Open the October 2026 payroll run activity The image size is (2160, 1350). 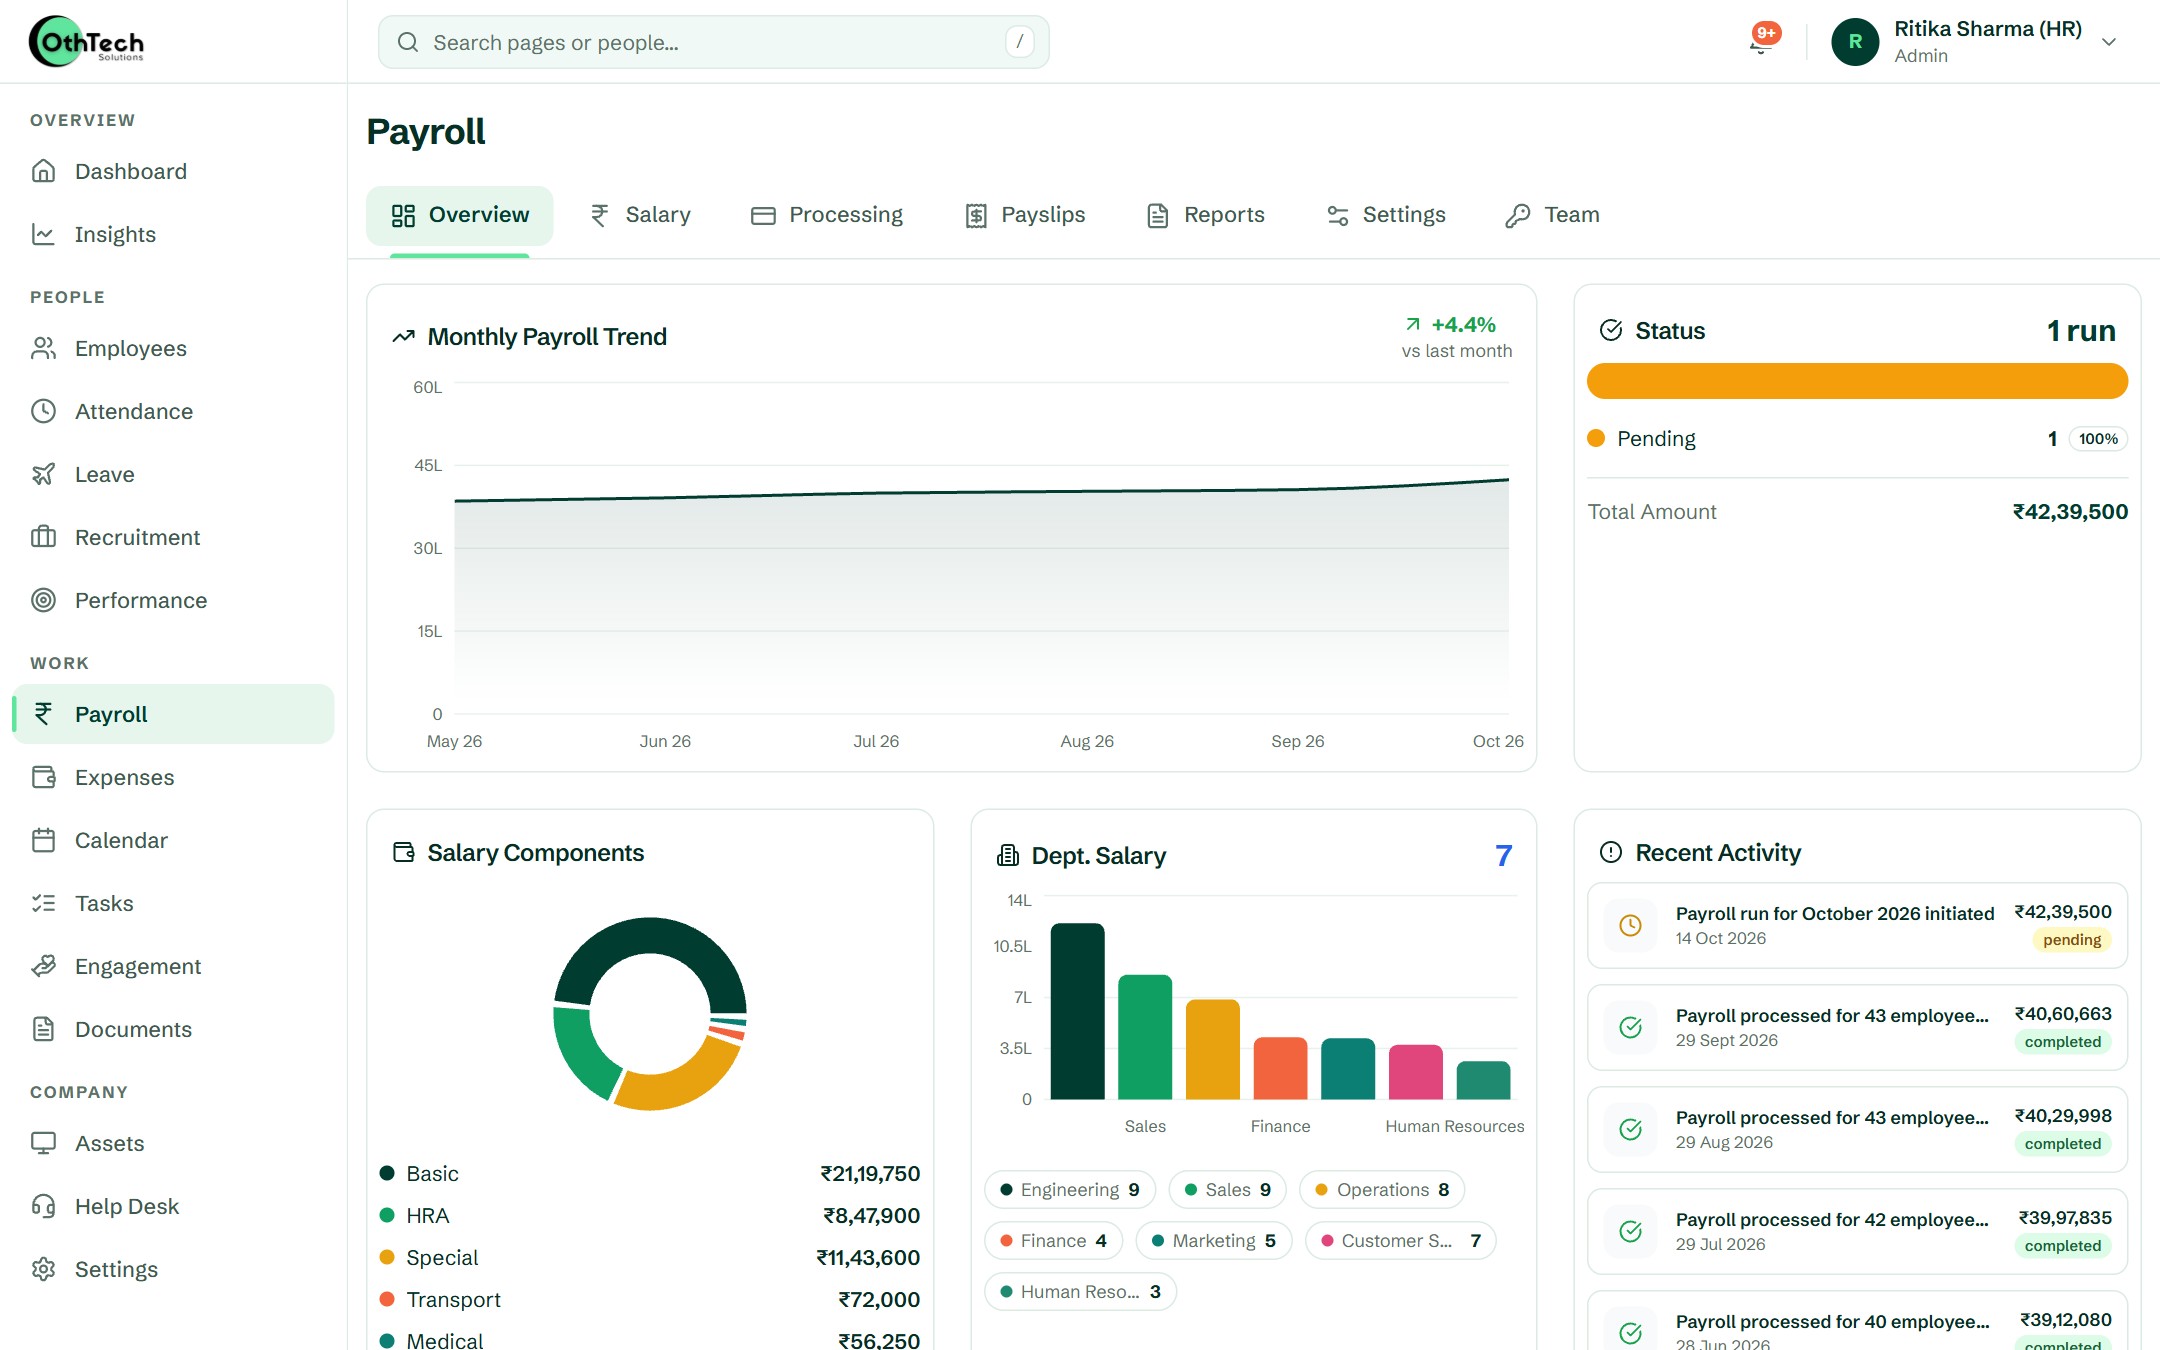(x=1857, y=925)
